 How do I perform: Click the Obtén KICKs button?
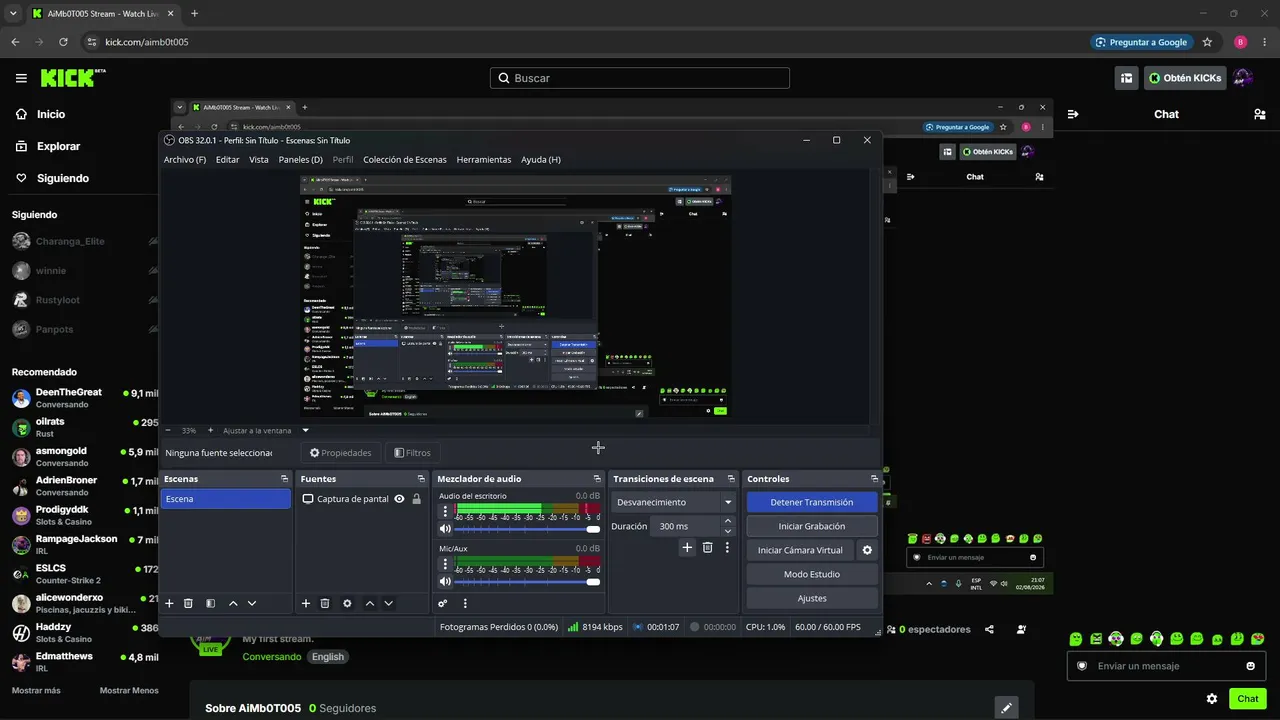[x=1185, y=78]
